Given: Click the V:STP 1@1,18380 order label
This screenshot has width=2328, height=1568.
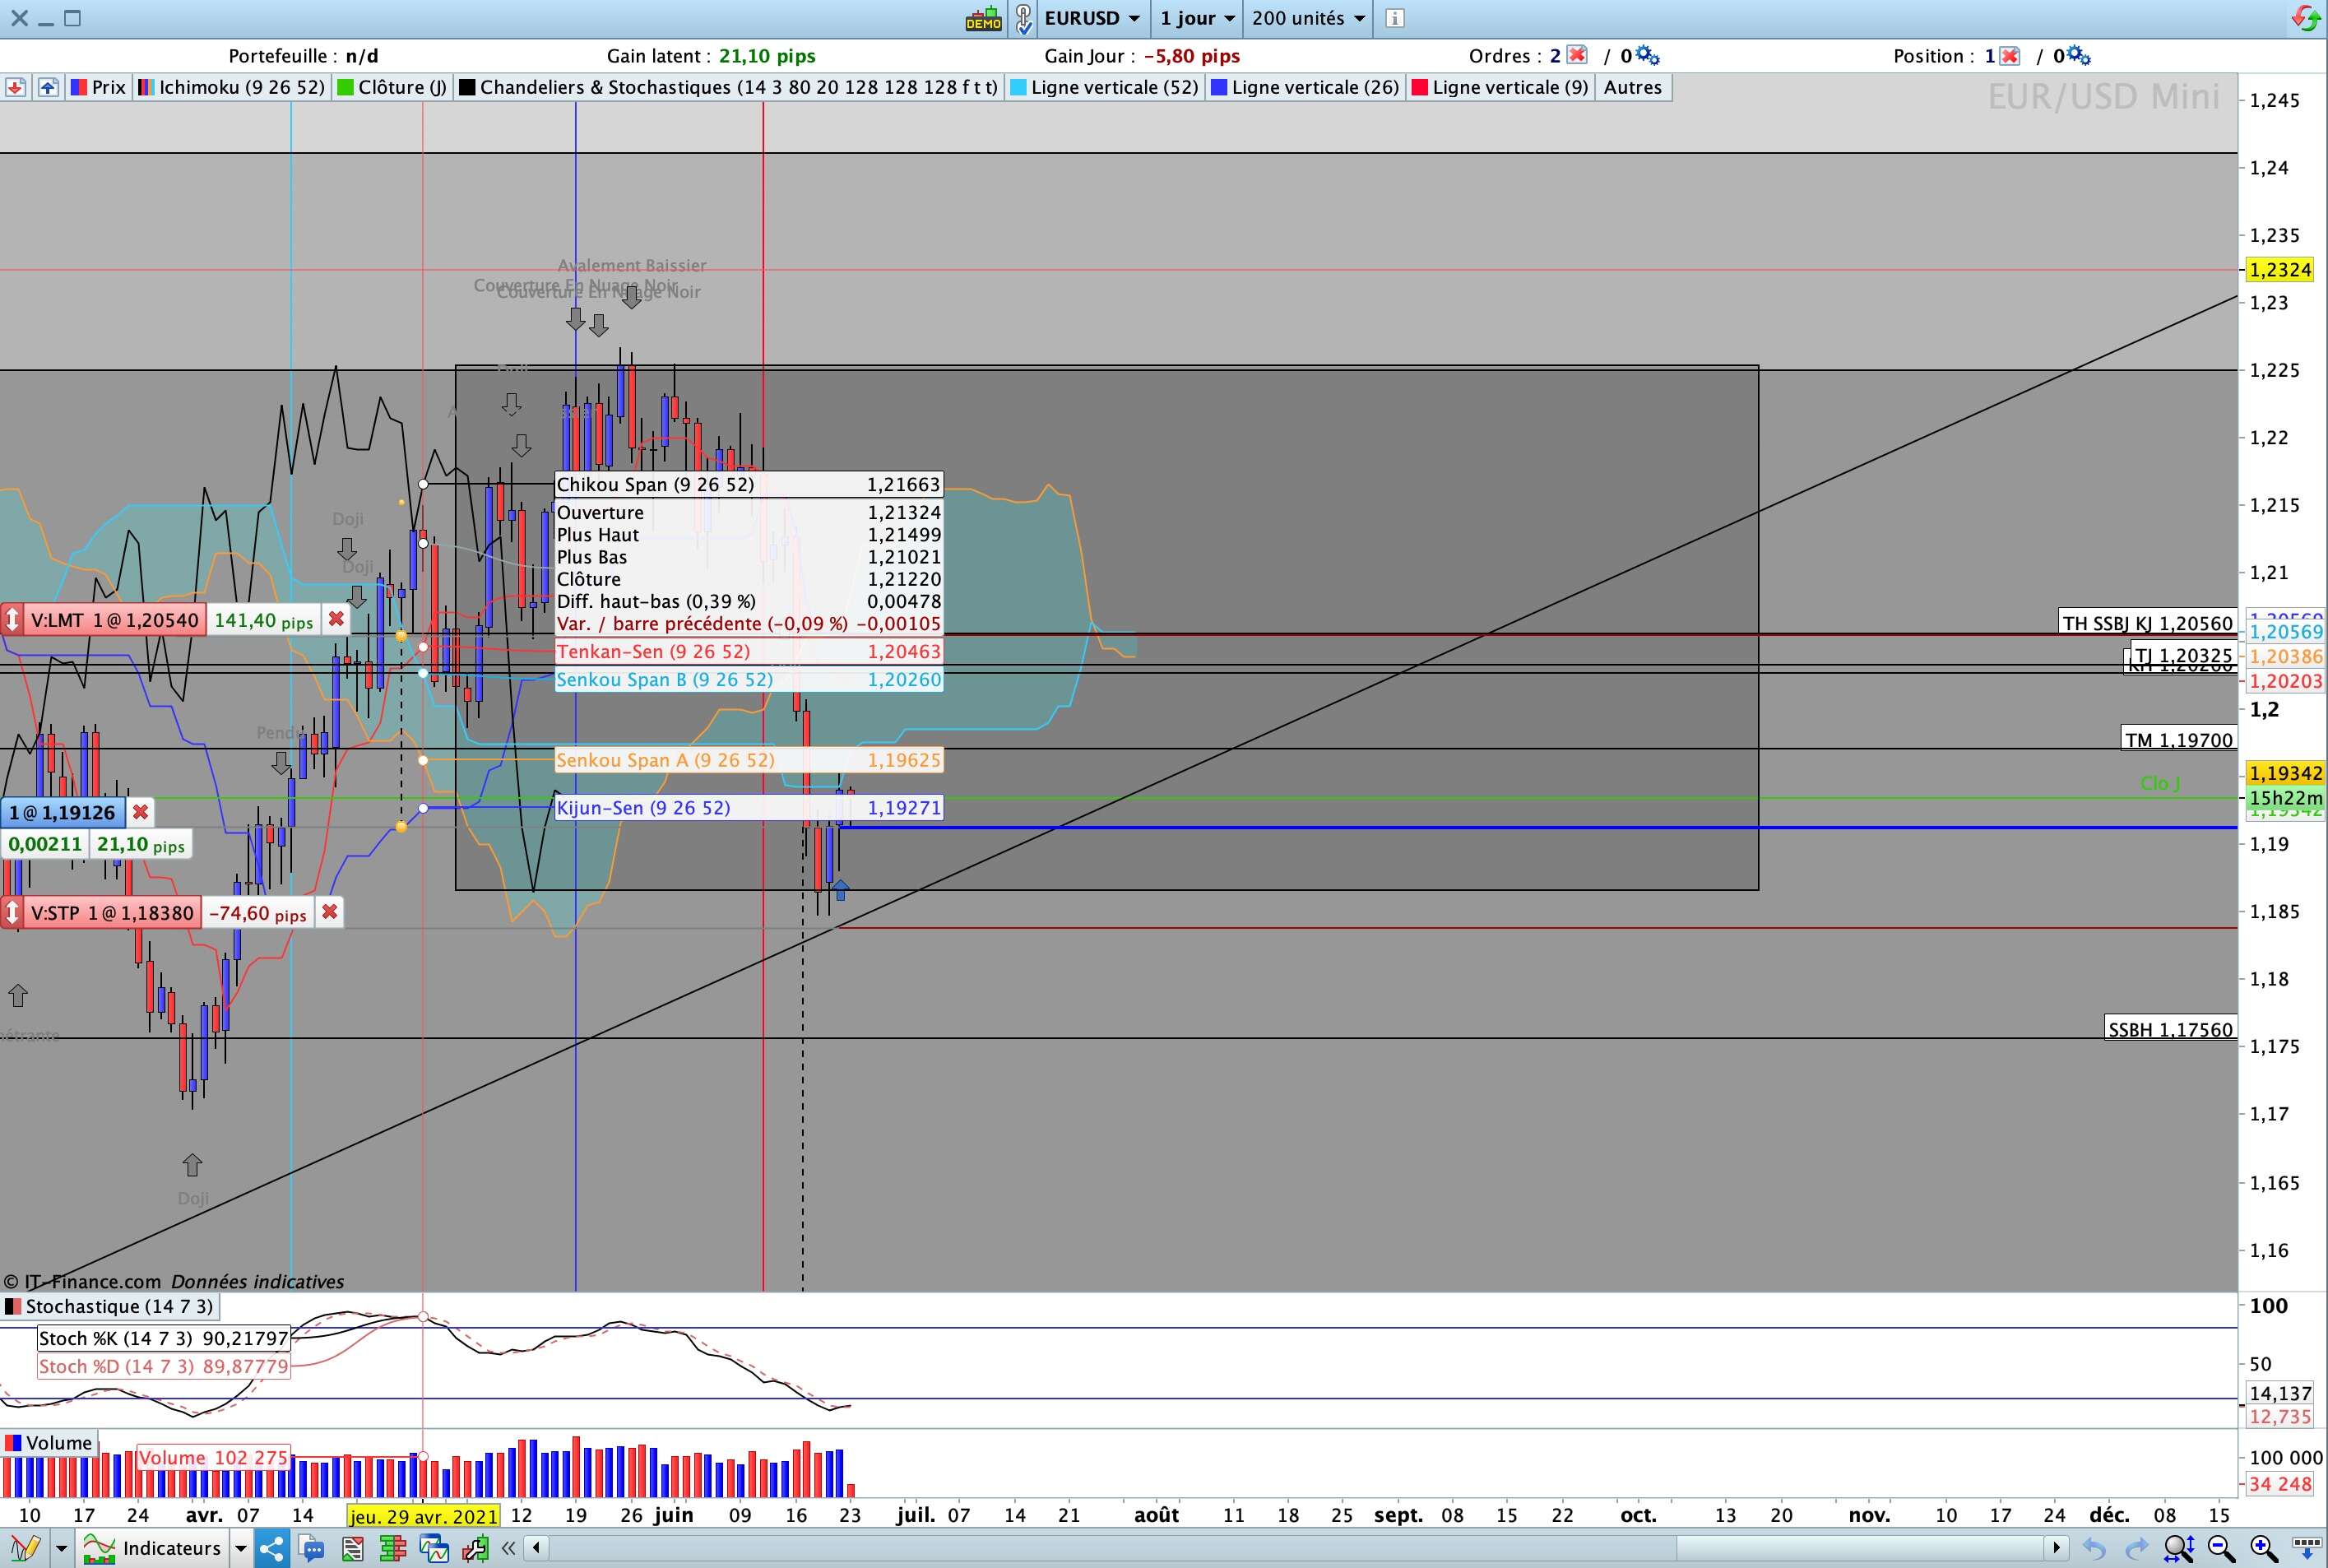Looking at the screenshot, I should (x=112, y=913).
